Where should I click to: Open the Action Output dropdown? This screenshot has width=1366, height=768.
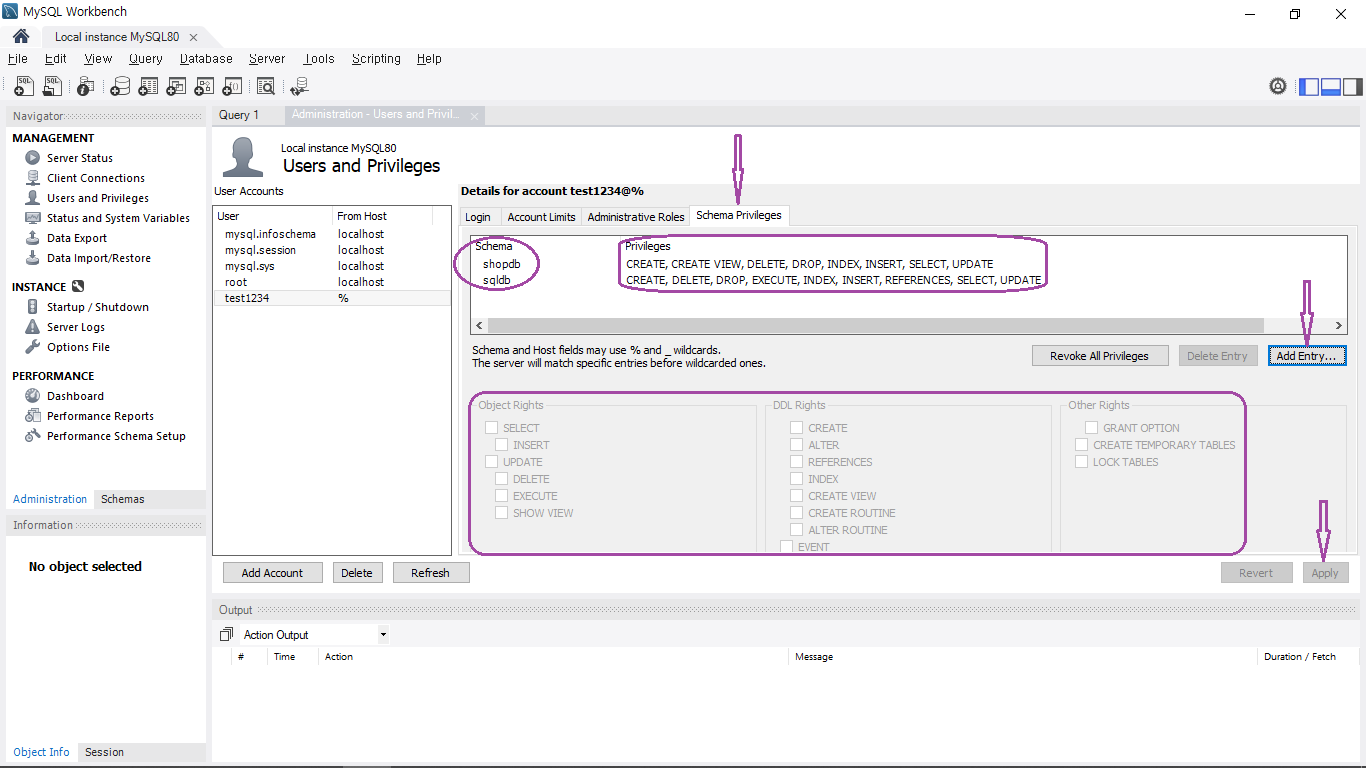tap(383, 635)
